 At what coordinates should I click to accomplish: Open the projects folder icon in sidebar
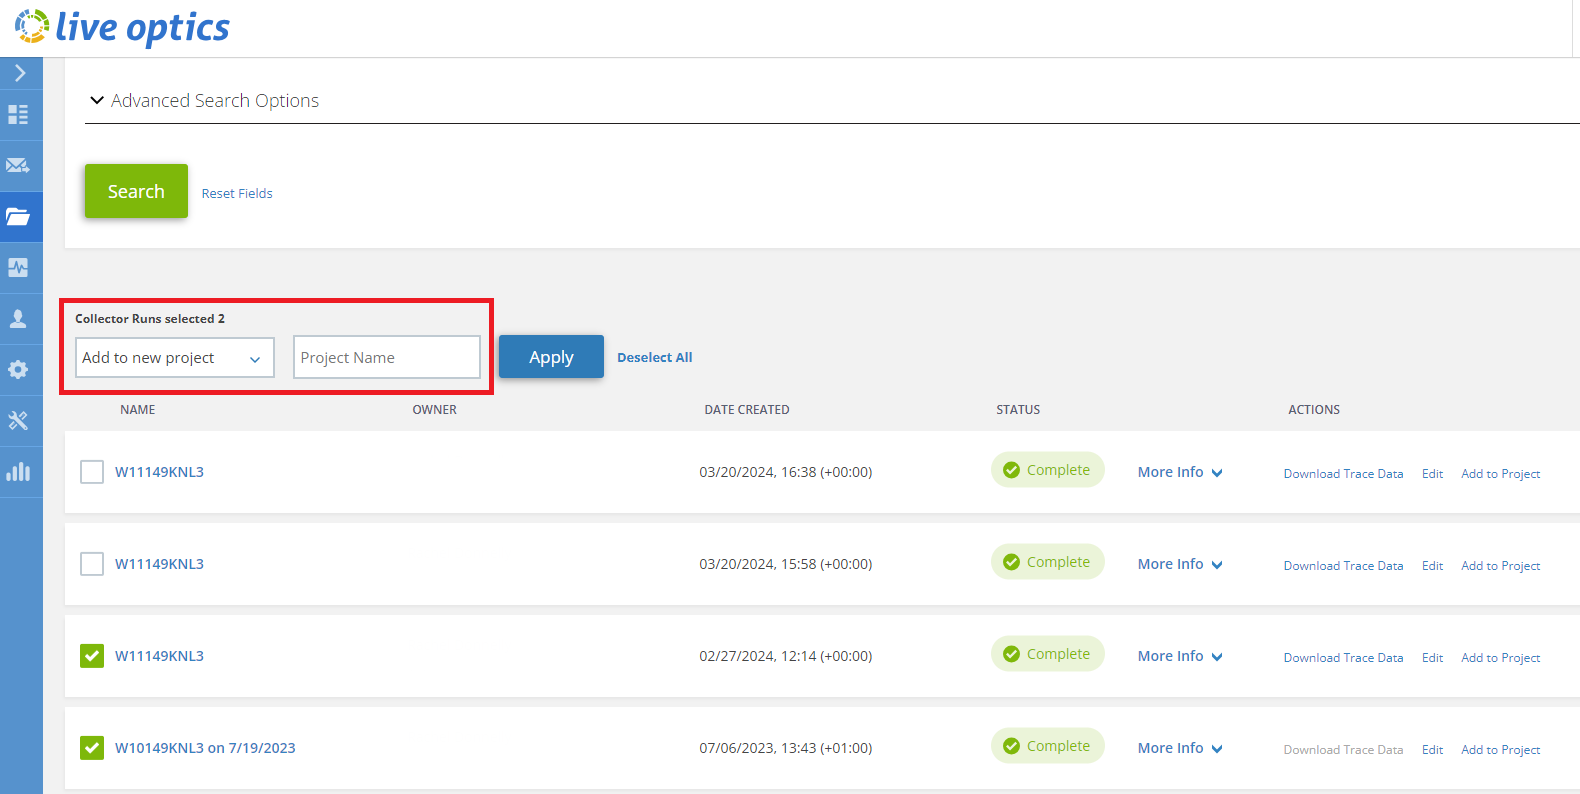click(18, 217)
